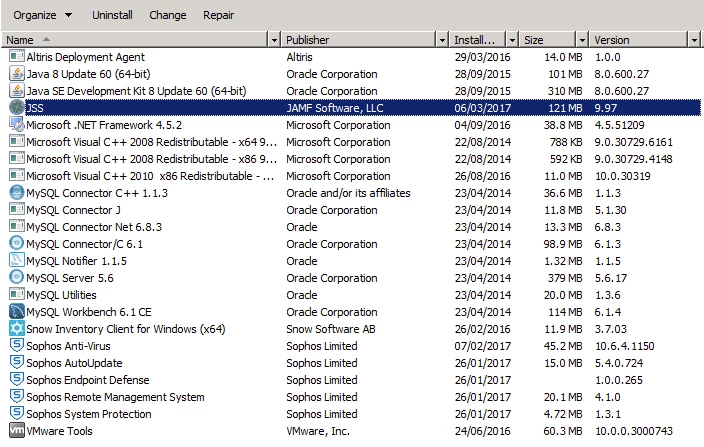The image size is (704, 447).
Task: Select Java 8 Update 60 (64-bit)
Action: coord(88,74)
